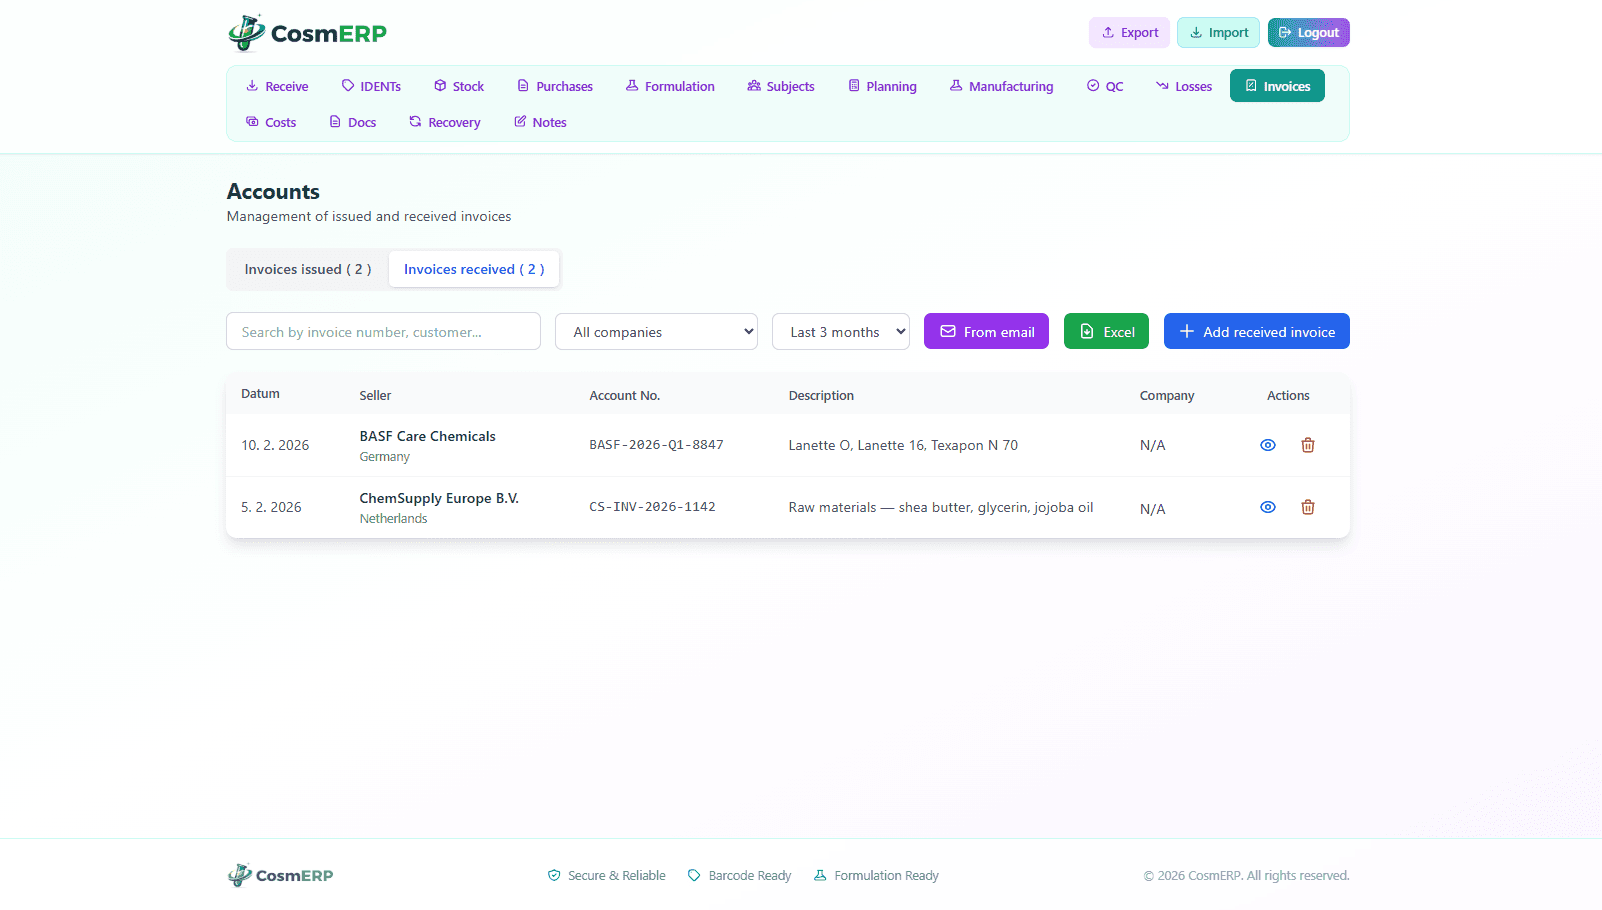This screenshot has width=1602, height=910.
Task: Select the Invoices received tab
Action: (x=474, y=269)
